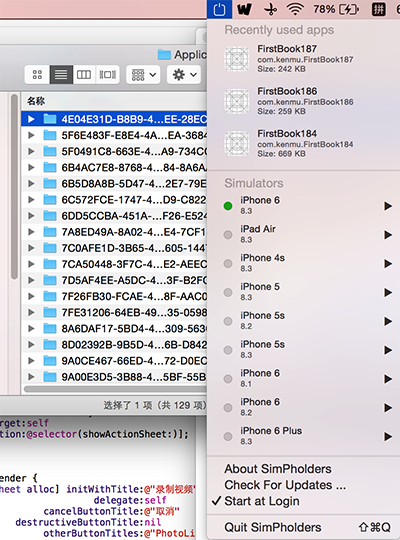Click the folder icon of 9A00E3D5-3B88

coord(50,377)
